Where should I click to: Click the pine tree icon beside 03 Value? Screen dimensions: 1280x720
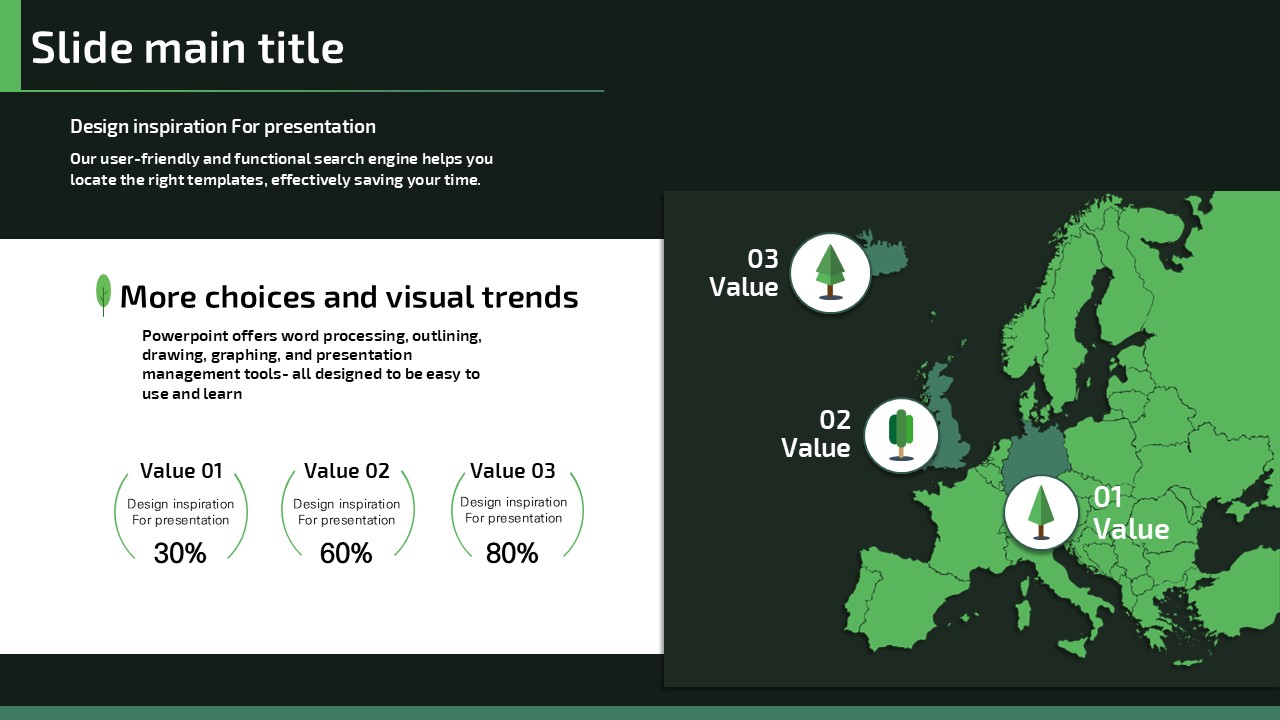(830, 273)
